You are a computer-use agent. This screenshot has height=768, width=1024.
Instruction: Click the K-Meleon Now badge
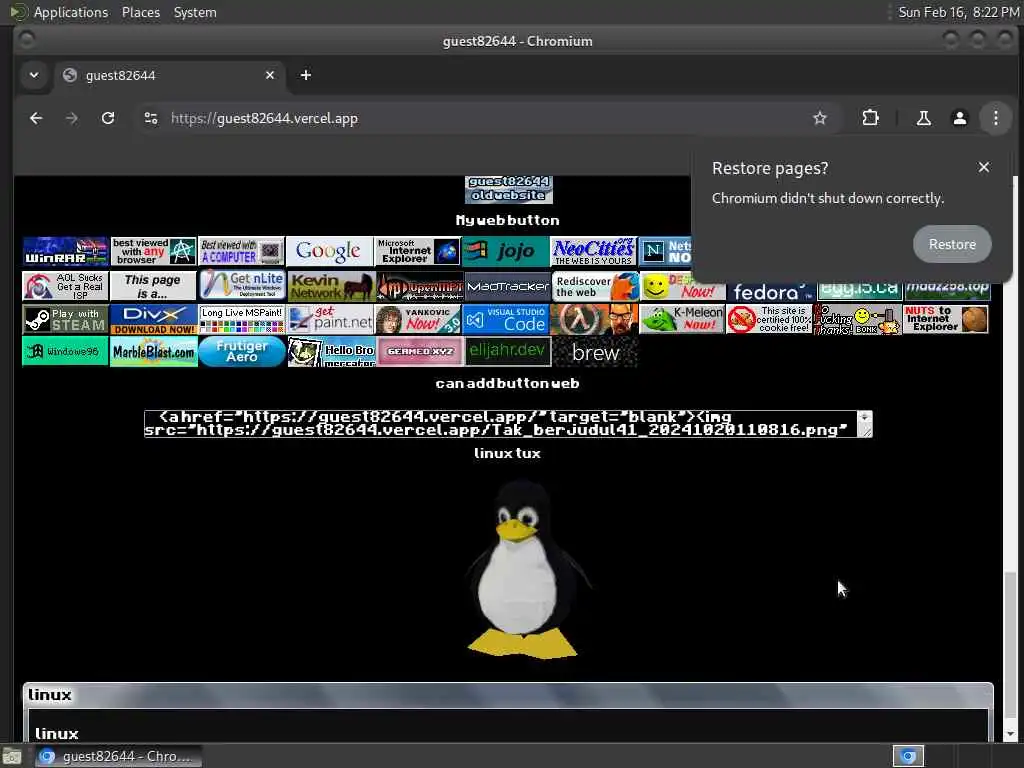click(x=682, y=319)
